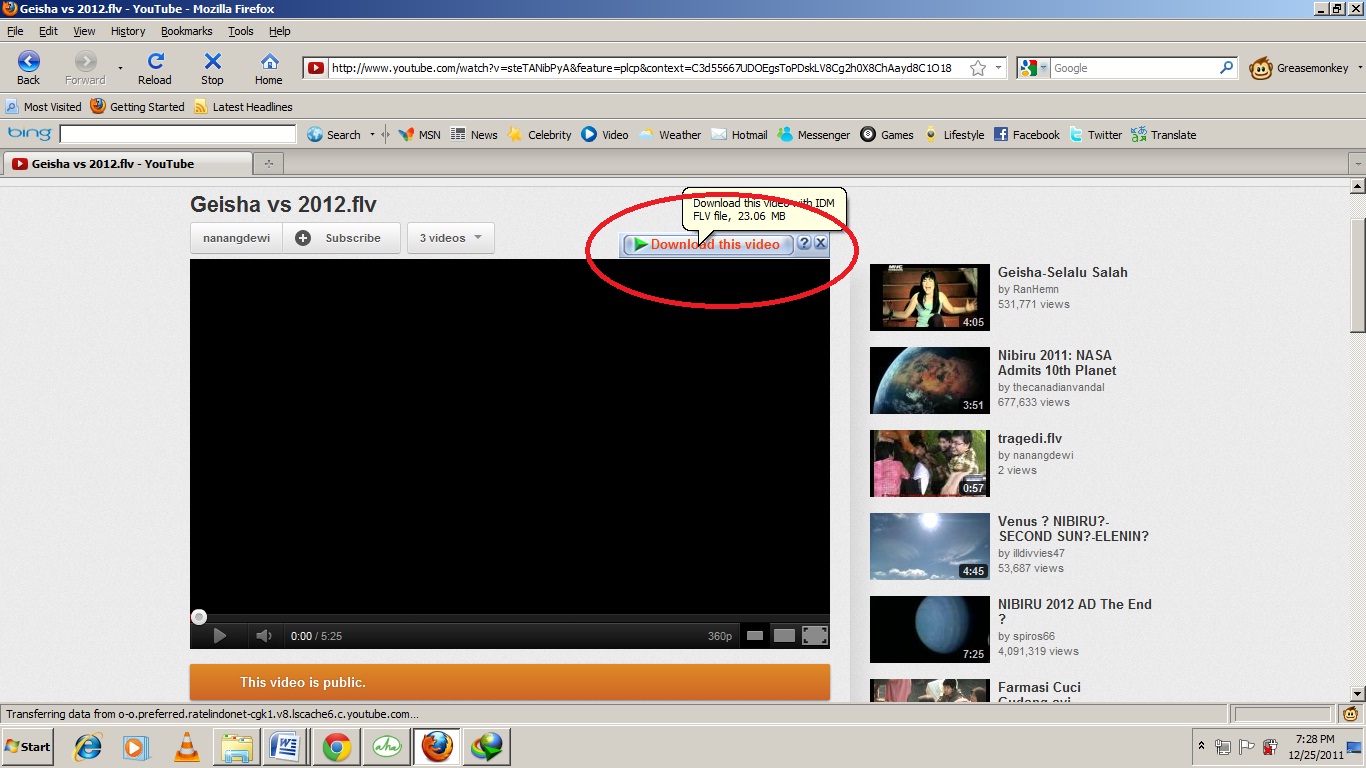Mute the video volume
The width and height of the screenshot is (1366, 768).
coord(264,636)
